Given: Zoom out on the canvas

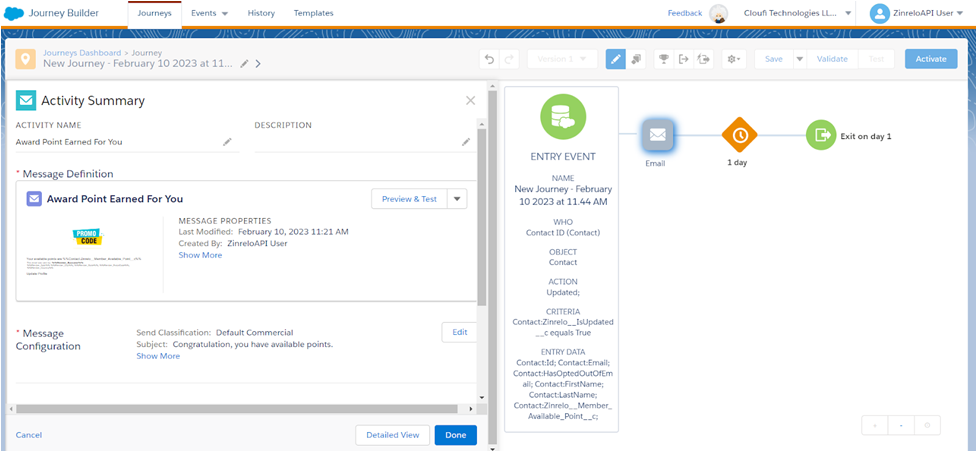Looking at the screenshot, I should click(x=901, y=425).
